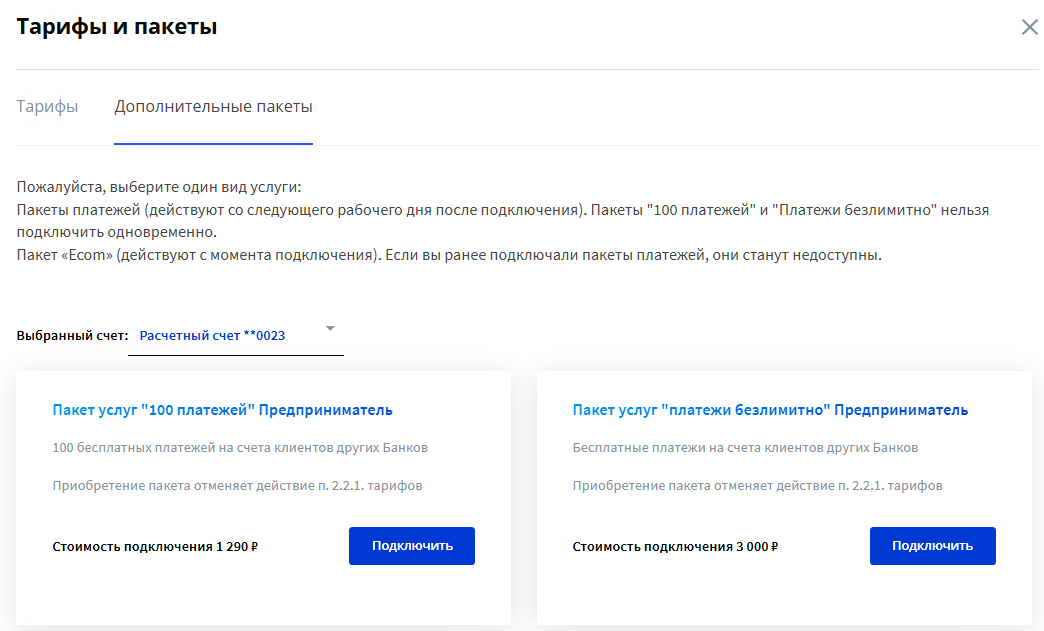Click the Пакеты платежей description line
This screenshot has width=1044, height=631.
(x=503, y=221)
